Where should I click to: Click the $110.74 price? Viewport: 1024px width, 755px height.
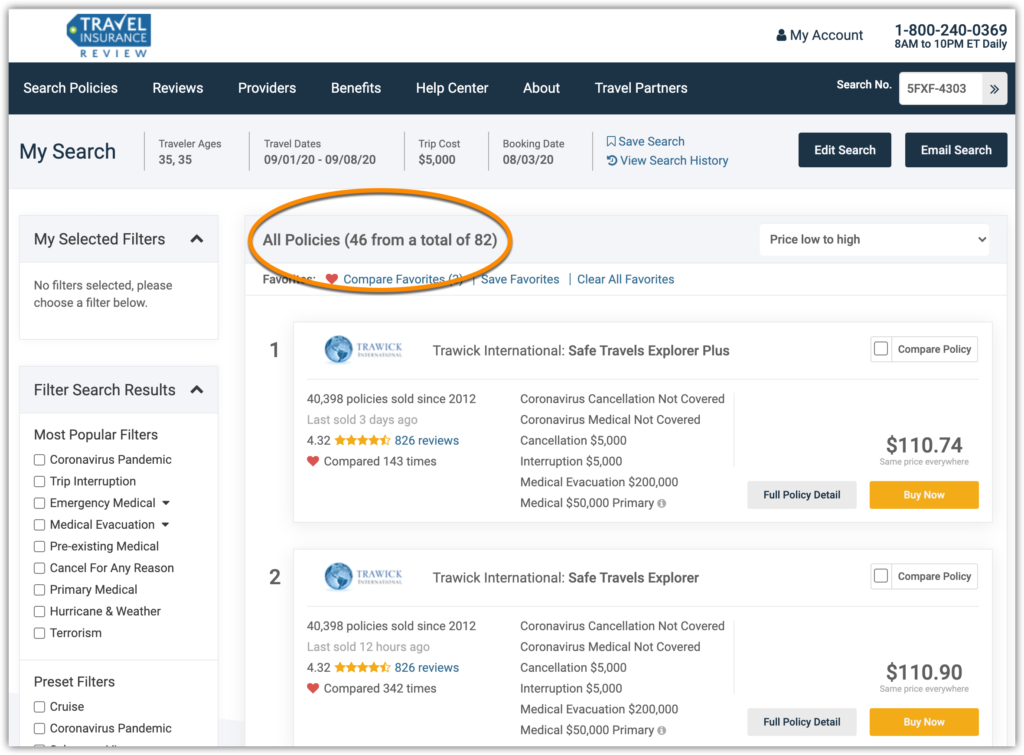(x=924, y=445)
